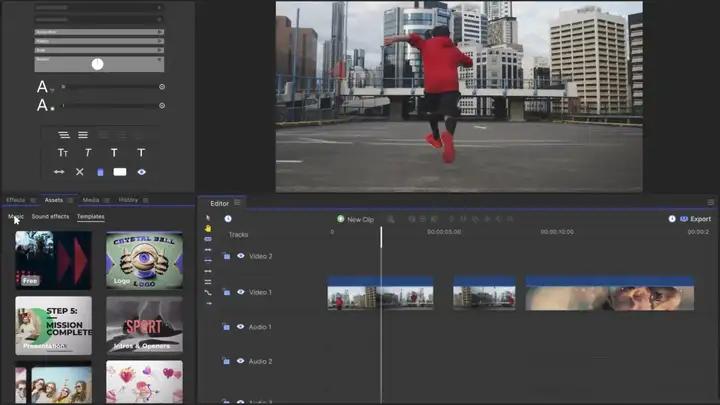Select the Hand tool in the editor toolbar
This screenshot has width=720, height=405.
tap(208, 228)
